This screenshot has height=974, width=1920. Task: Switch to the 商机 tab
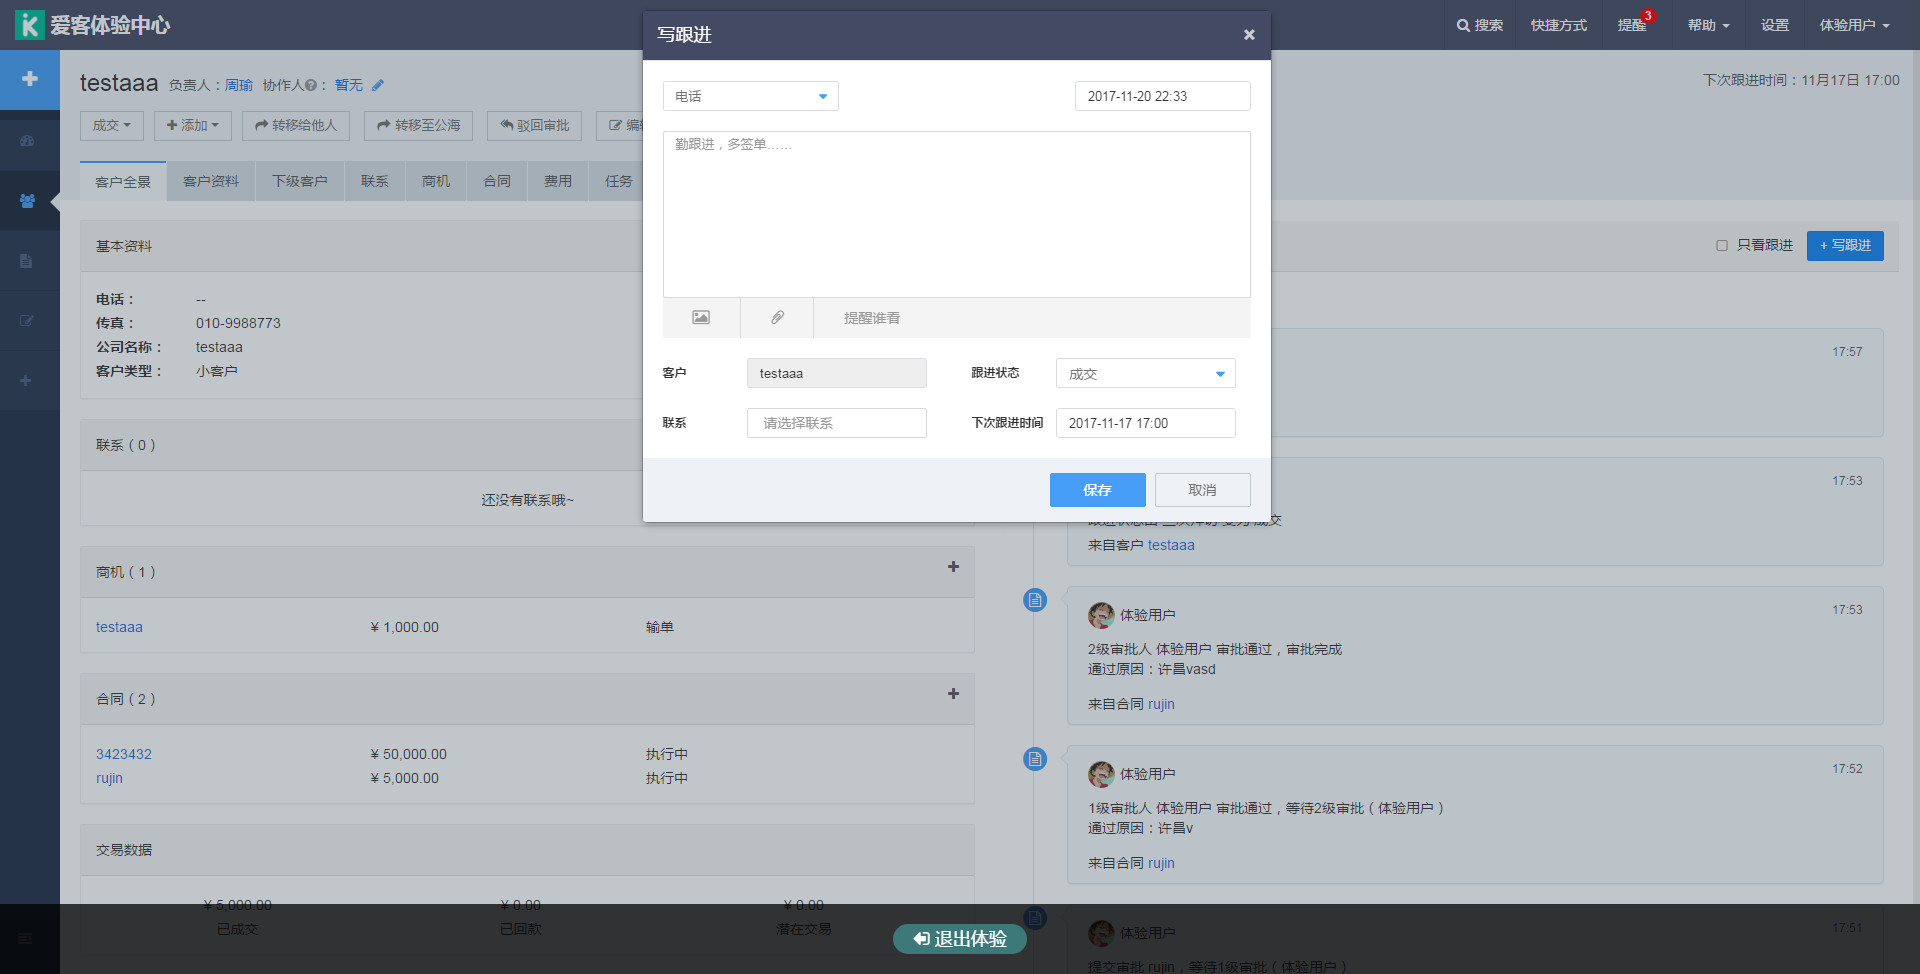click(436, 181)
